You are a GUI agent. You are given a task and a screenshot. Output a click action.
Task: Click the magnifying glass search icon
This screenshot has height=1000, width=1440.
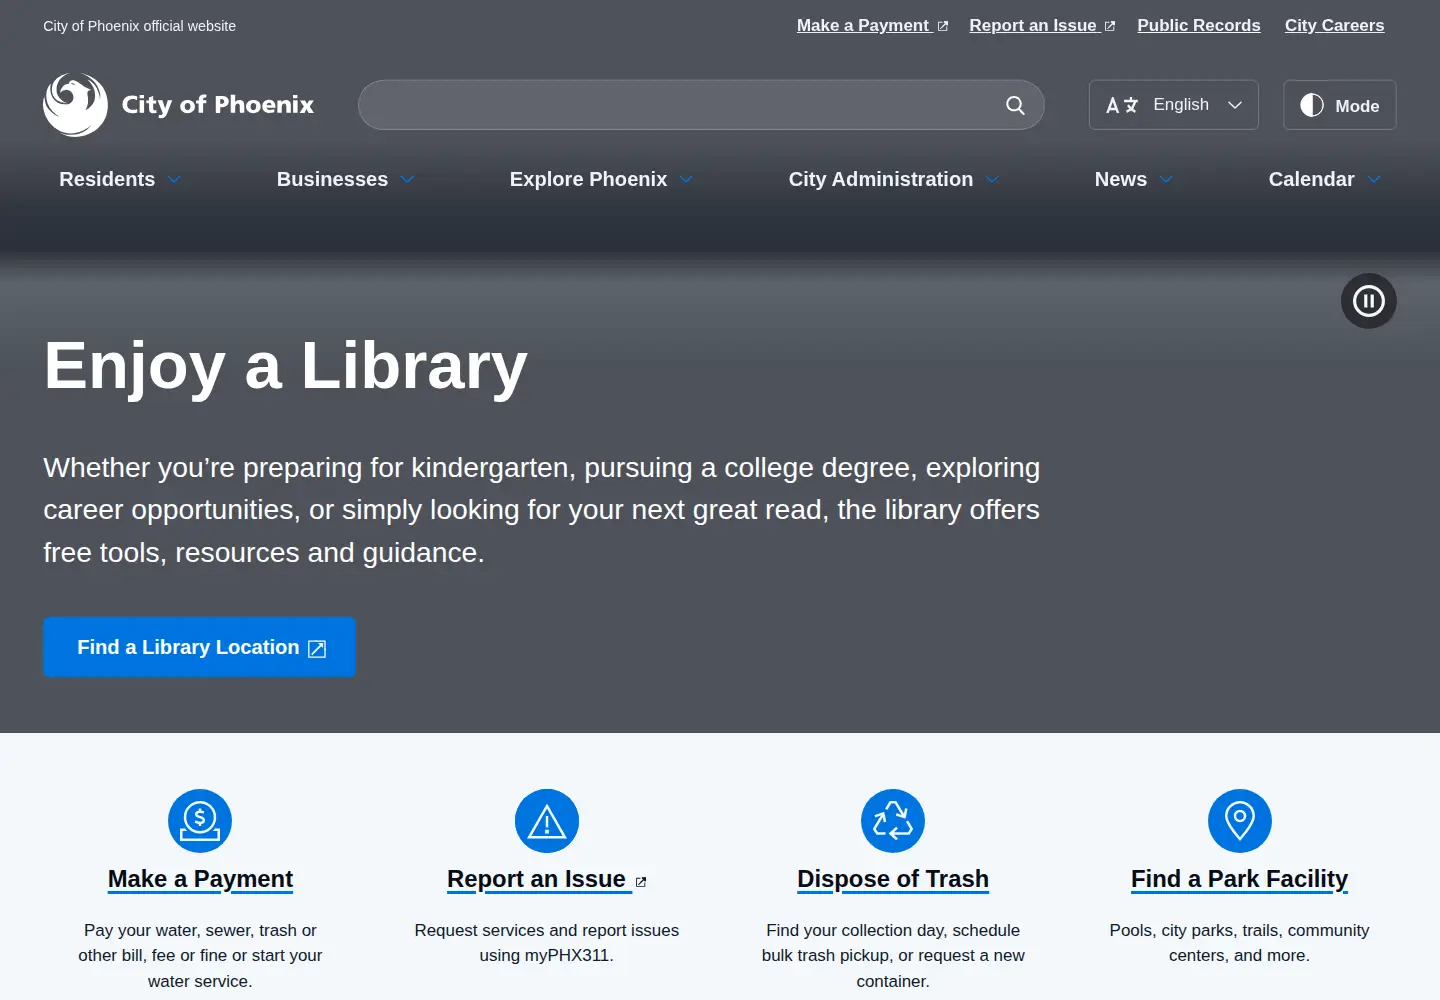point(1015,105)
